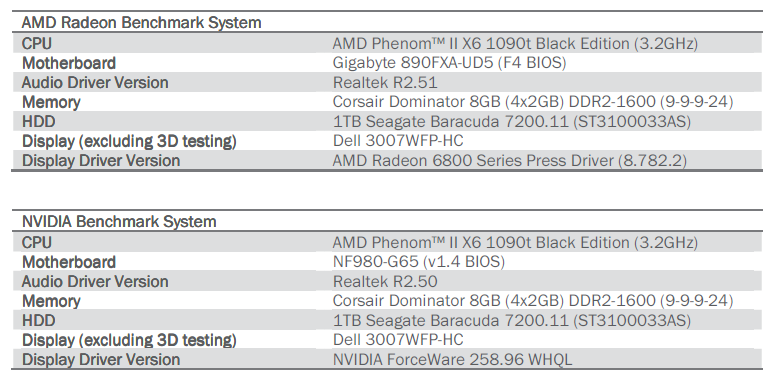Click the Phenom II X6 1090t value in NVIDIA table
The height and width of the screenshot is (384, 776).
point(515,242)
